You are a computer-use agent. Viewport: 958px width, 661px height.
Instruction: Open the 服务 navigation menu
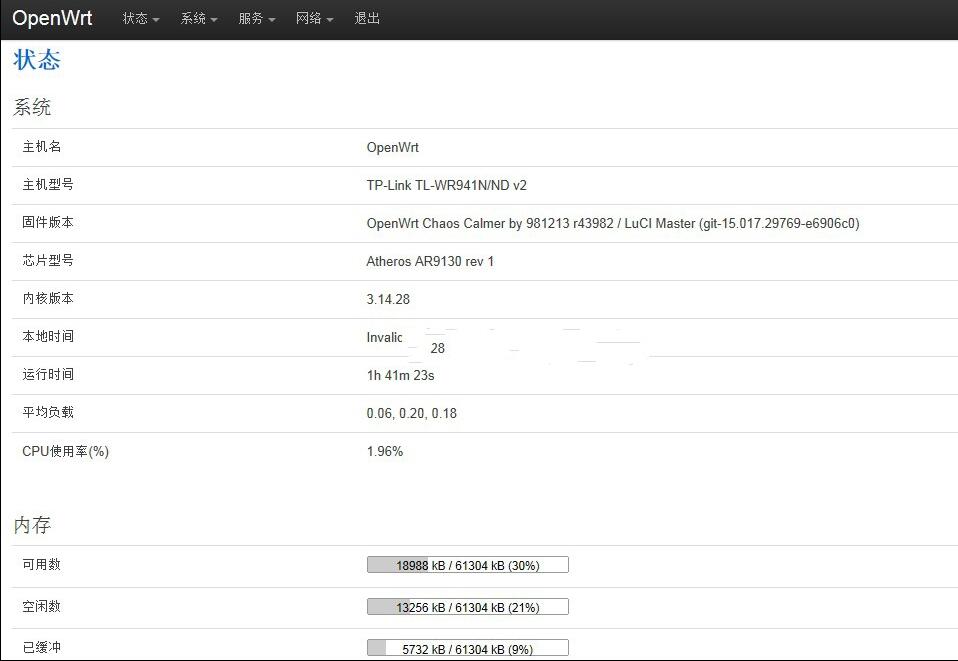[256, 19]
